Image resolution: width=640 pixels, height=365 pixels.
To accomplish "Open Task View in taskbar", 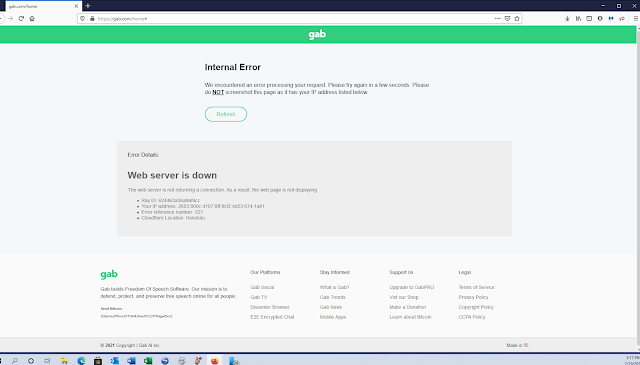I will pos(47,361).
